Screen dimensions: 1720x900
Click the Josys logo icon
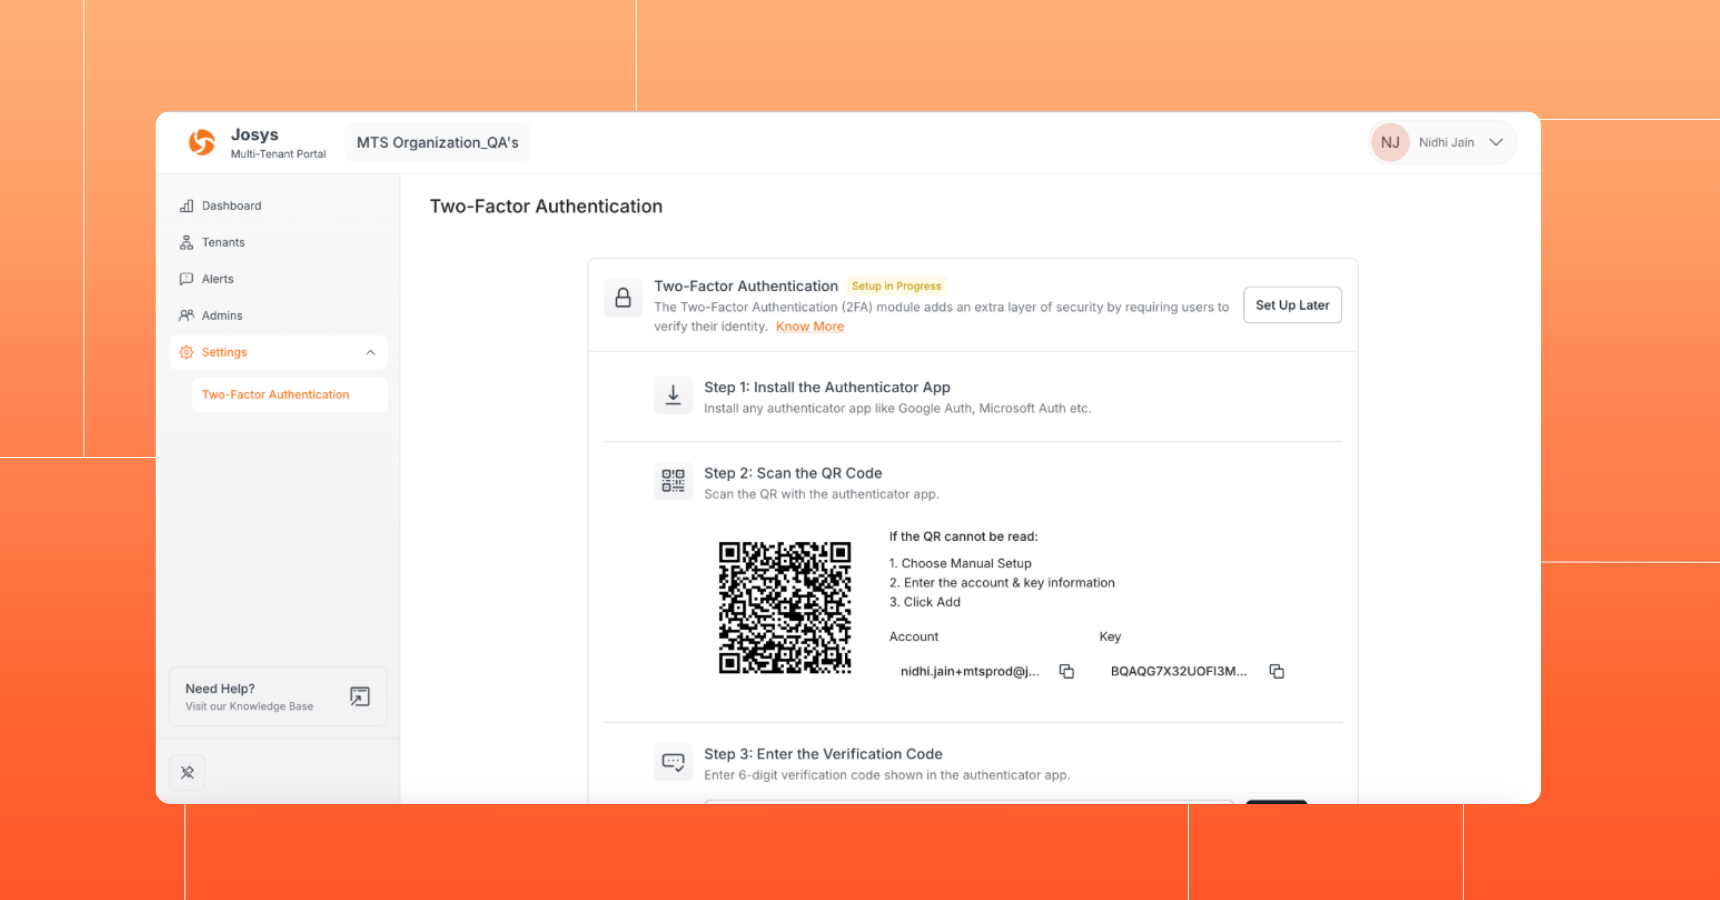pos(202,142)
